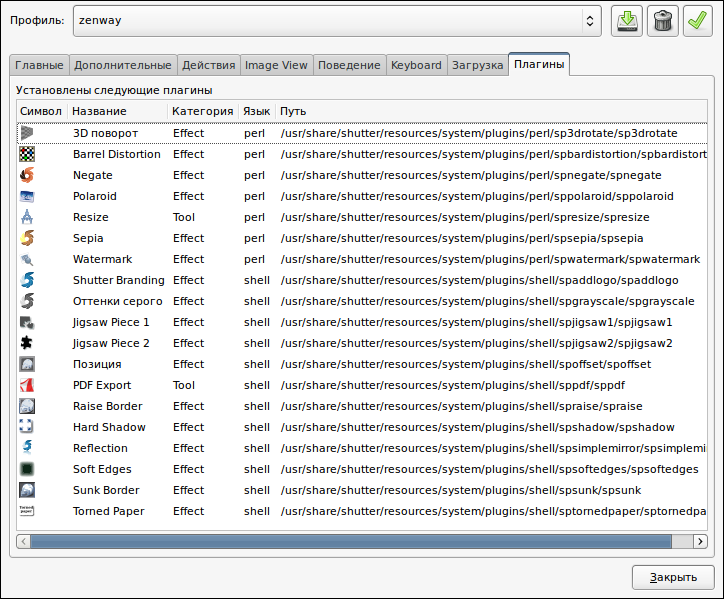Sort by the Категория column header

tap(203, 111)
